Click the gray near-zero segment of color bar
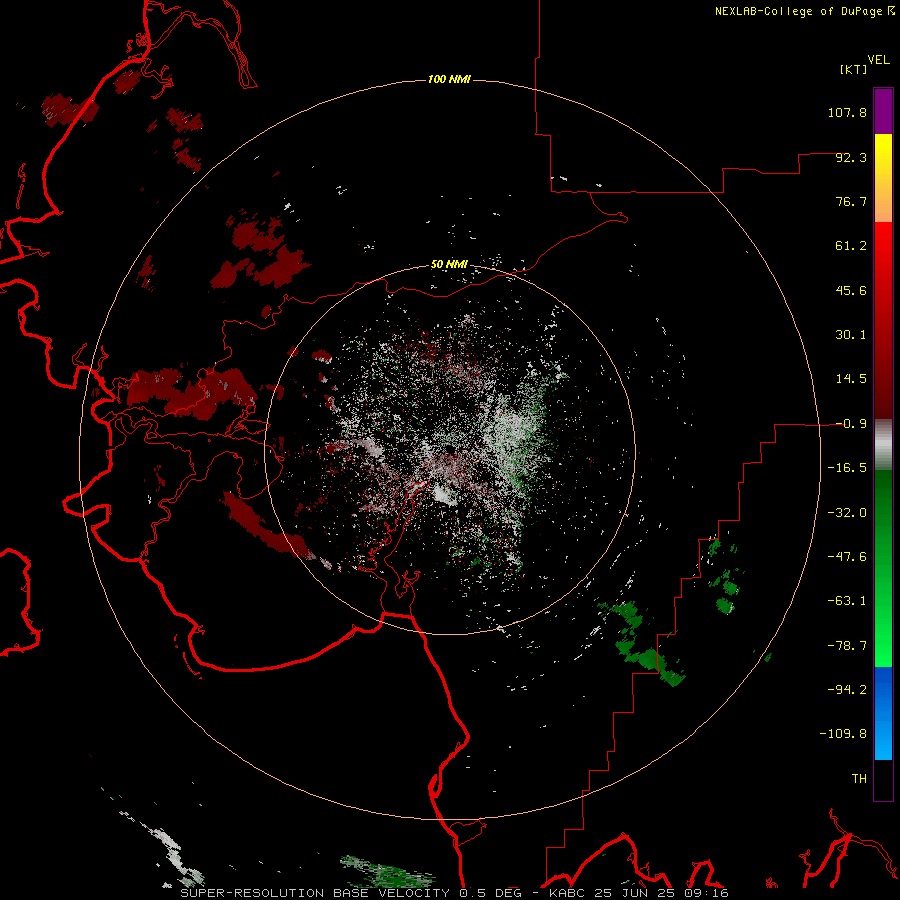 (x=883, y=445)
